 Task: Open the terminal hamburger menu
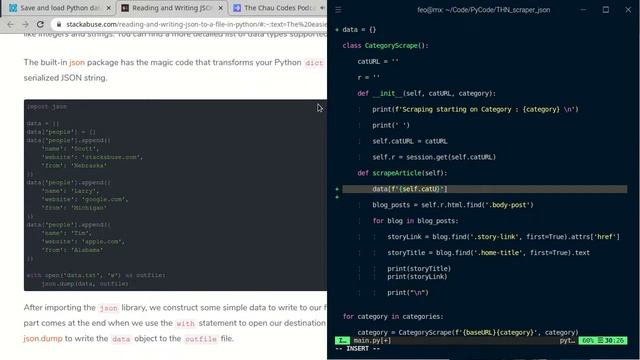point(338,9)
